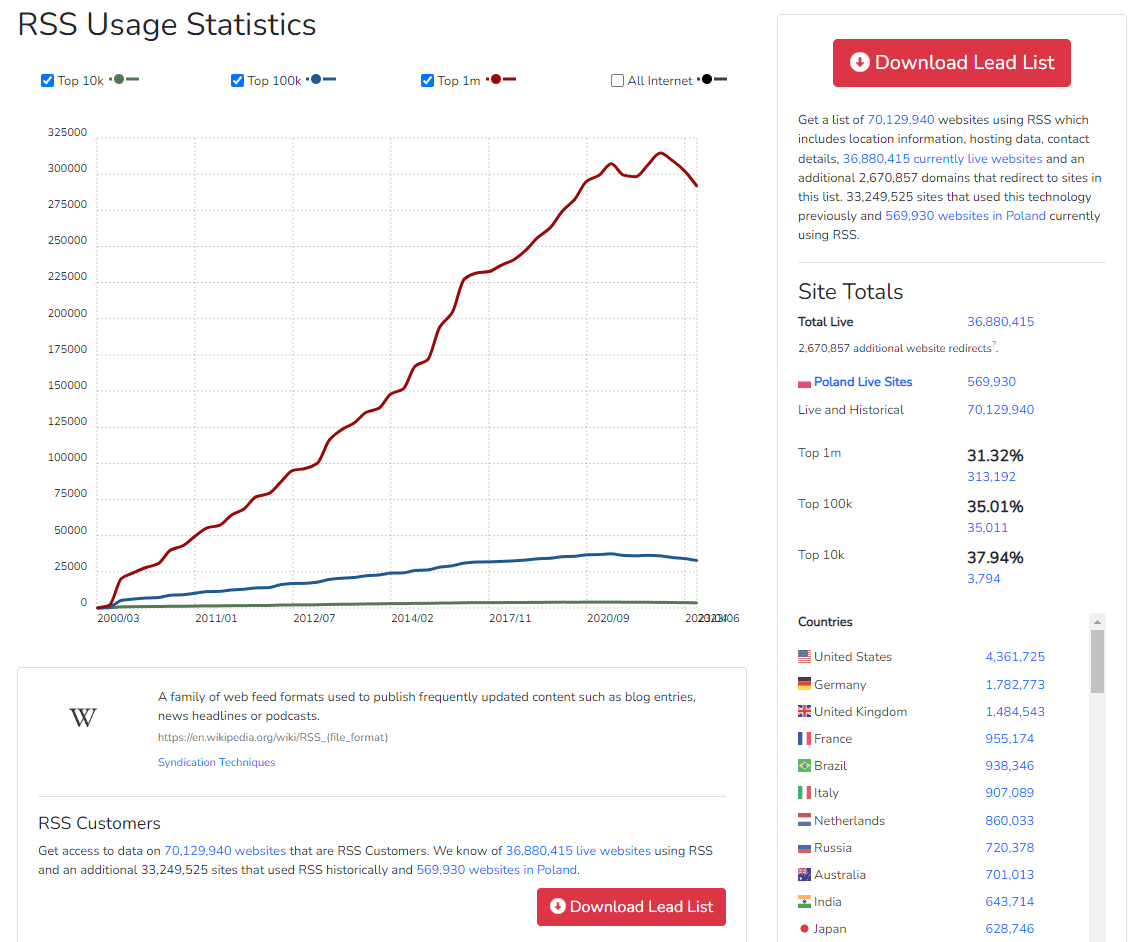This screenshot has width=1145, height=942.
Task: Click the Germany flag icon
Action: click(804, 684)
